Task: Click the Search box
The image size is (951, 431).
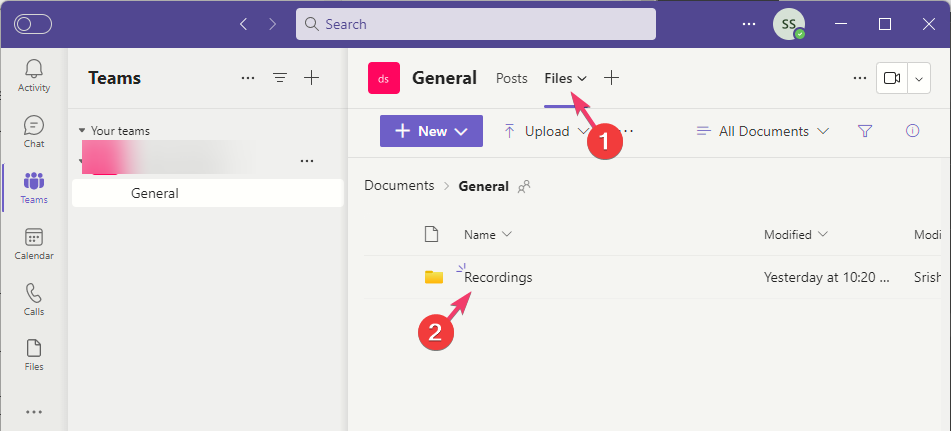Action: (x=476, y=24)
